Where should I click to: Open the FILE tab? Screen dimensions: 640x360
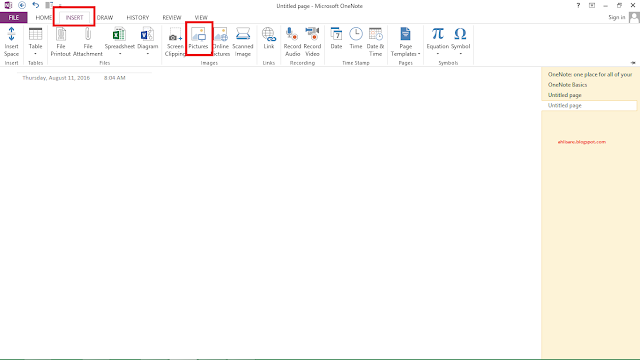(13, 18)
